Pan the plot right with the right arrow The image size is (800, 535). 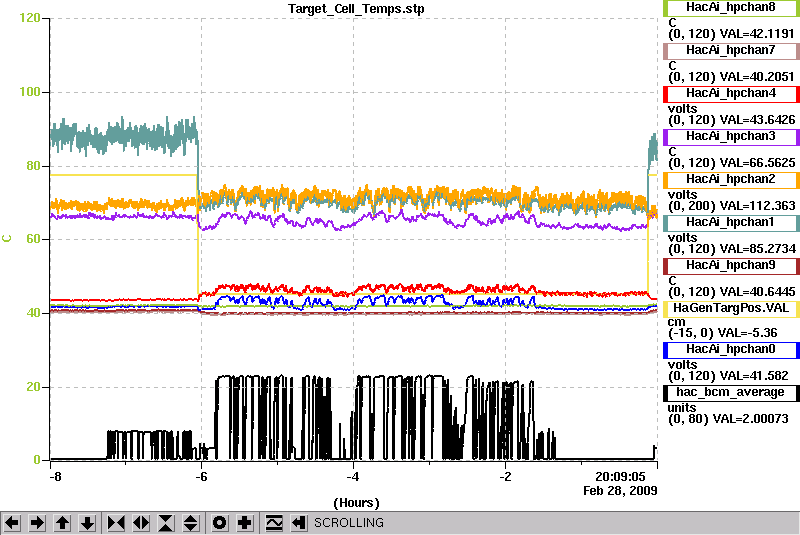37,523
